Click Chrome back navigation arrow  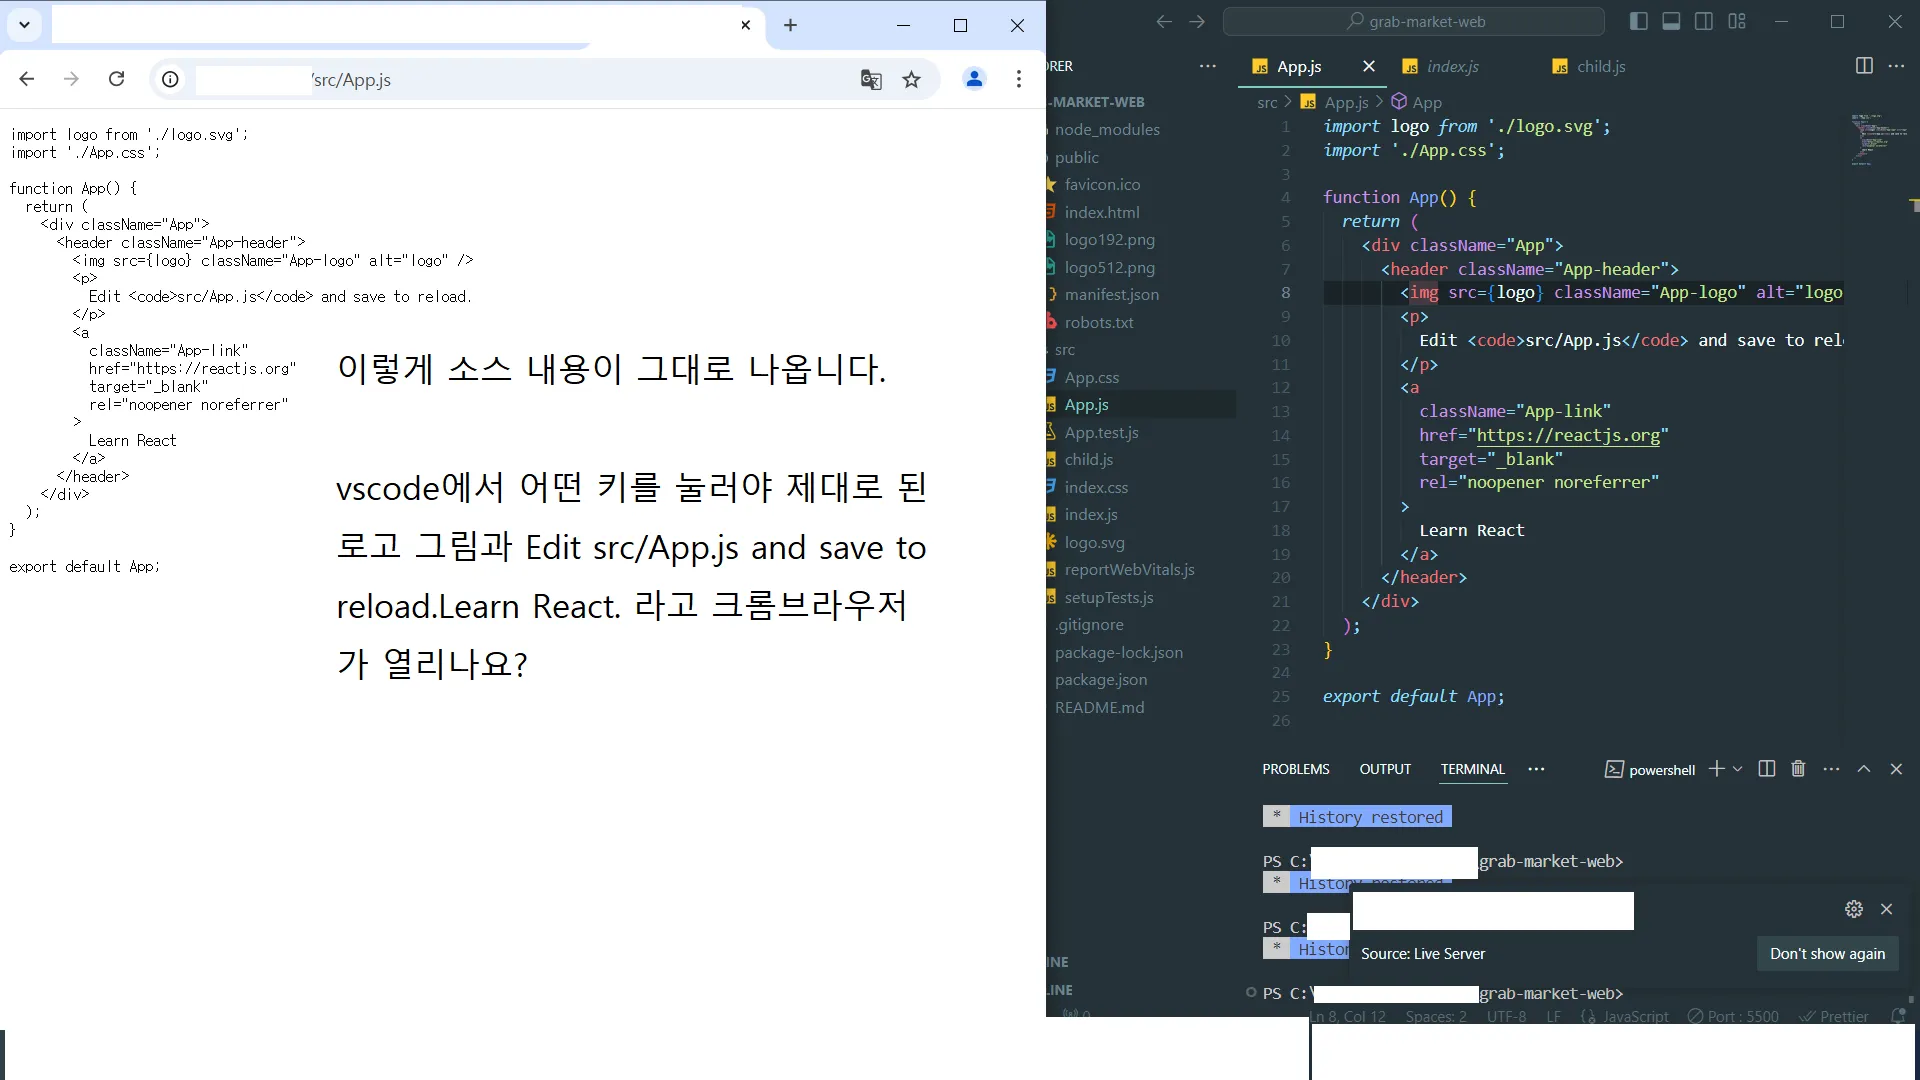pos(27,79)
